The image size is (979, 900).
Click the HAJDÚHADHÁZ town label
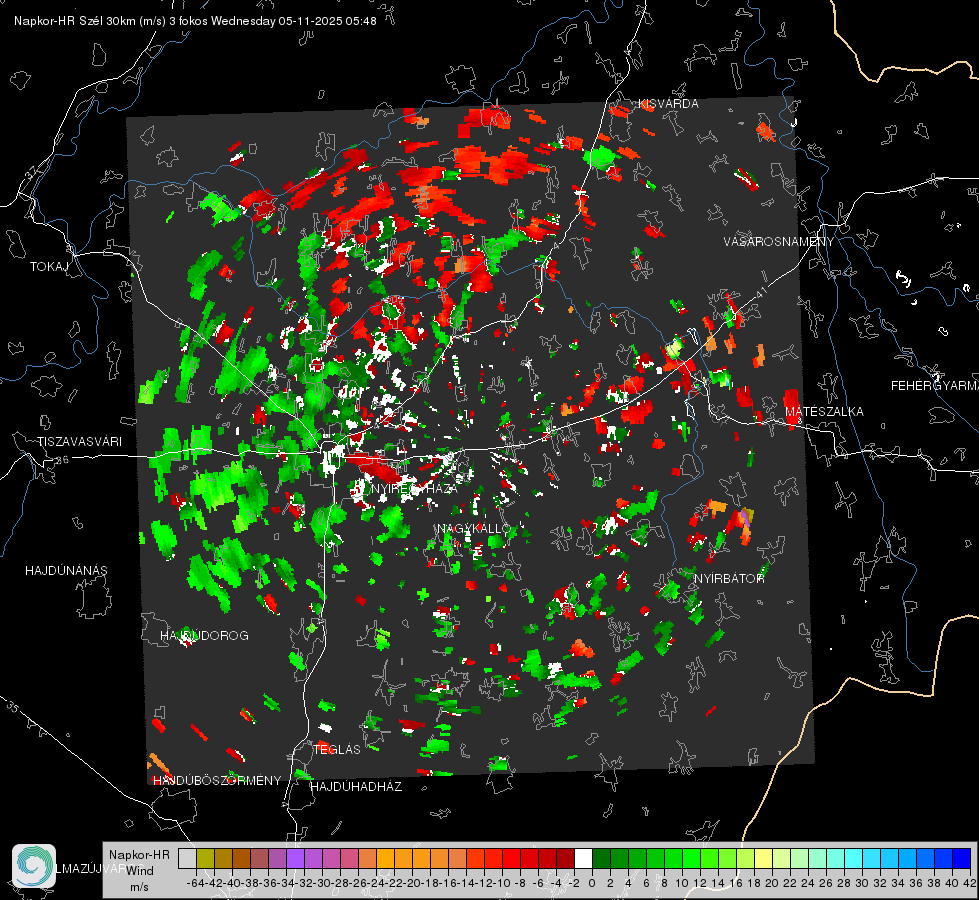(356, 786)
